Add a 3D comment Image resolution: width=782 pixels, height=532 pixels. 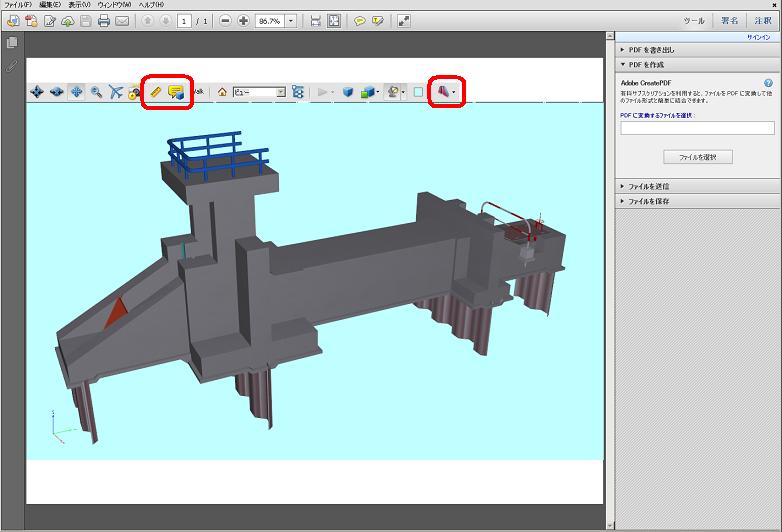coord(176,92)
